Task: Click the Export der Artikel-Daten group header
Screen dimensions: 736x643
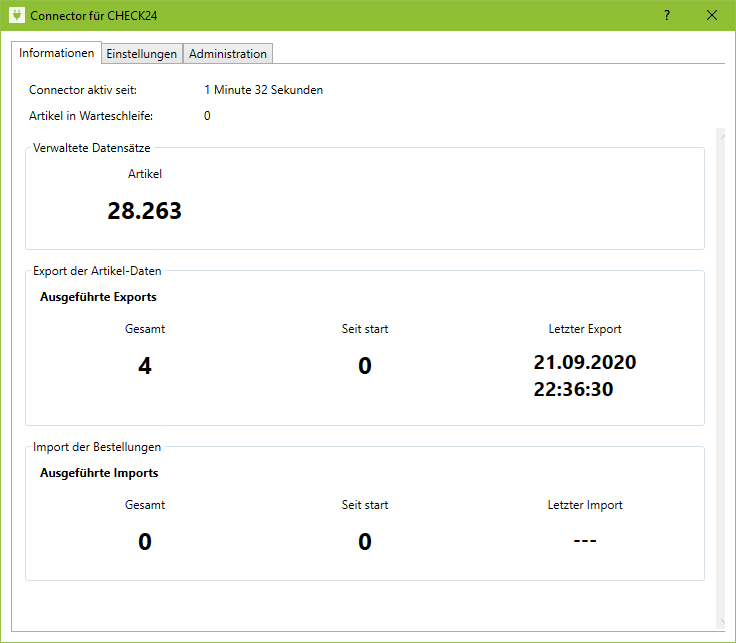Action: [x=97, y=271]
